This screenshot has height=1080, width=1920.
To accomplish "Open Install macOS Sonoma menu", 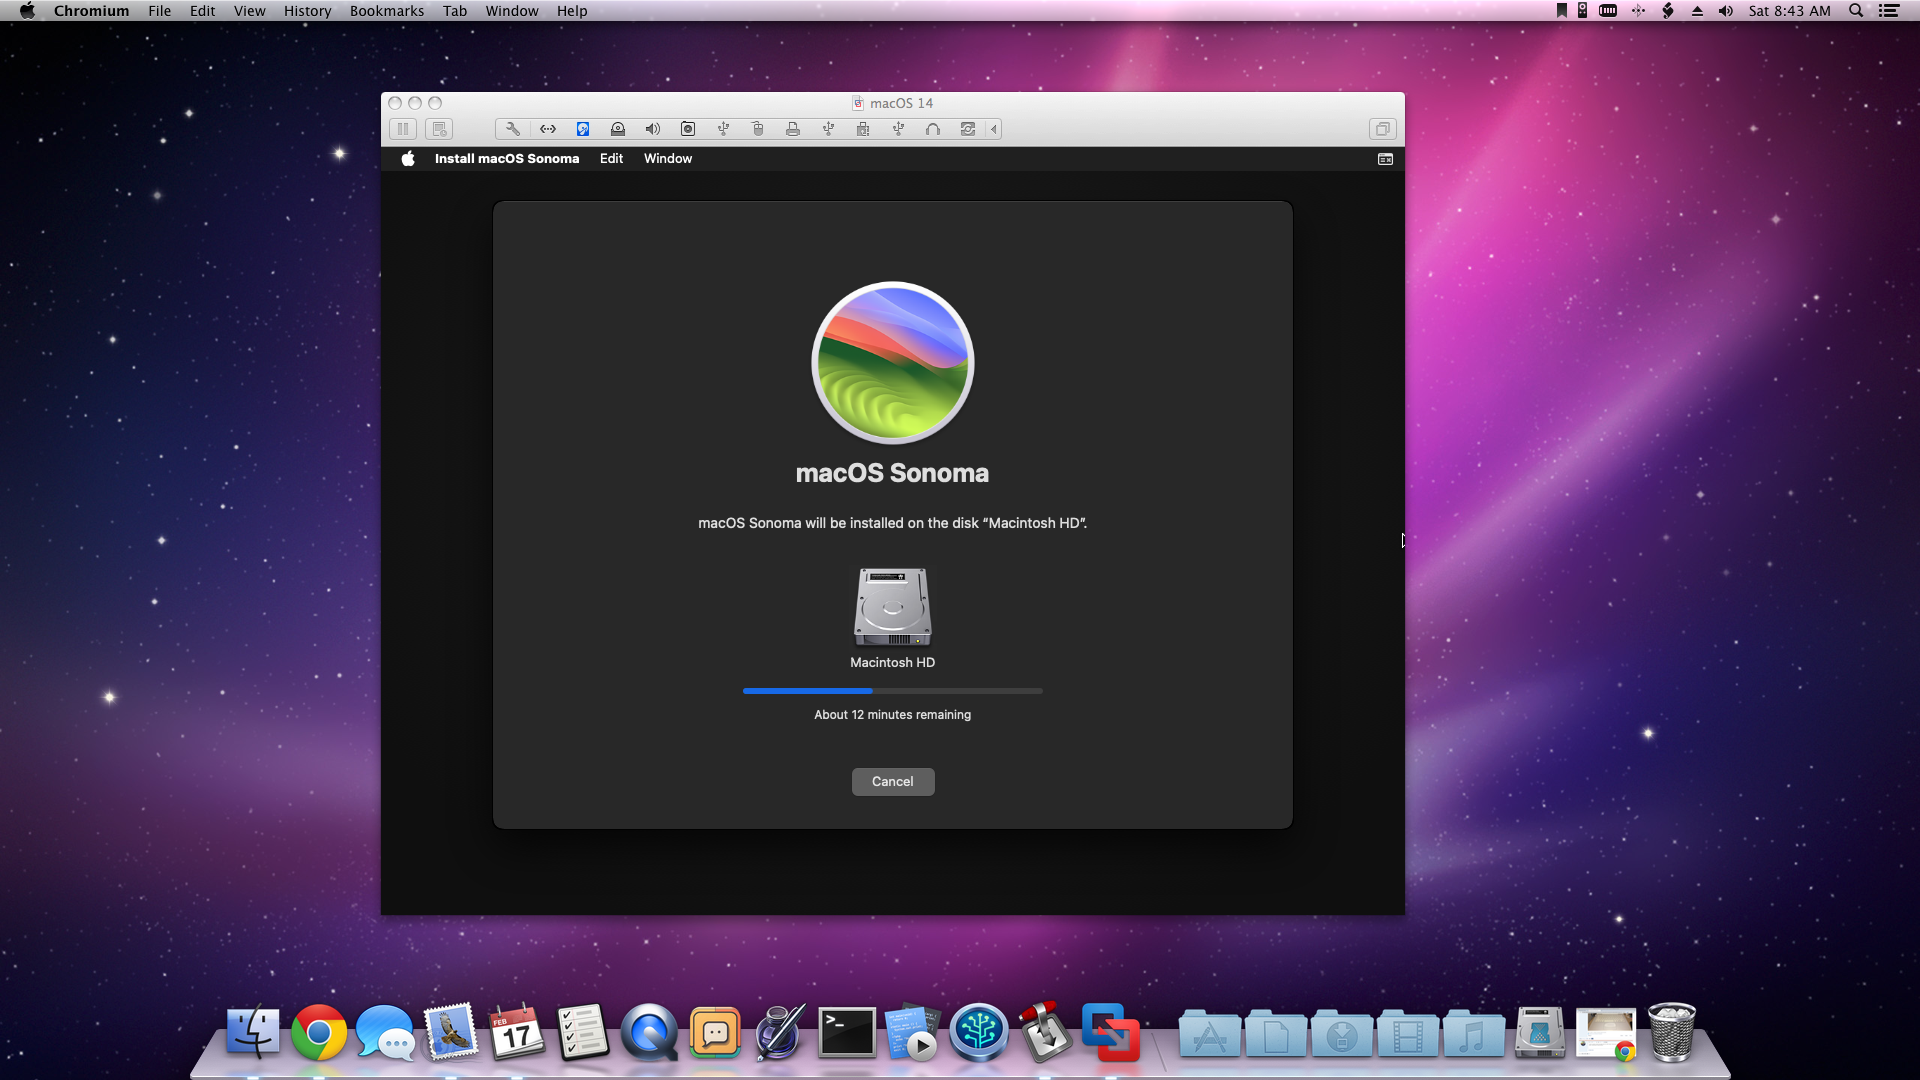I will coord(506,159).
